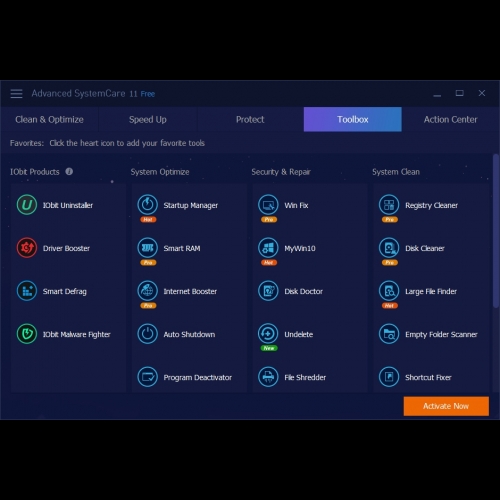The width and height of the screenshot is (500, 500).
Task: Click the Registry Cleaner text label
Action: click(x=431, y=205)
